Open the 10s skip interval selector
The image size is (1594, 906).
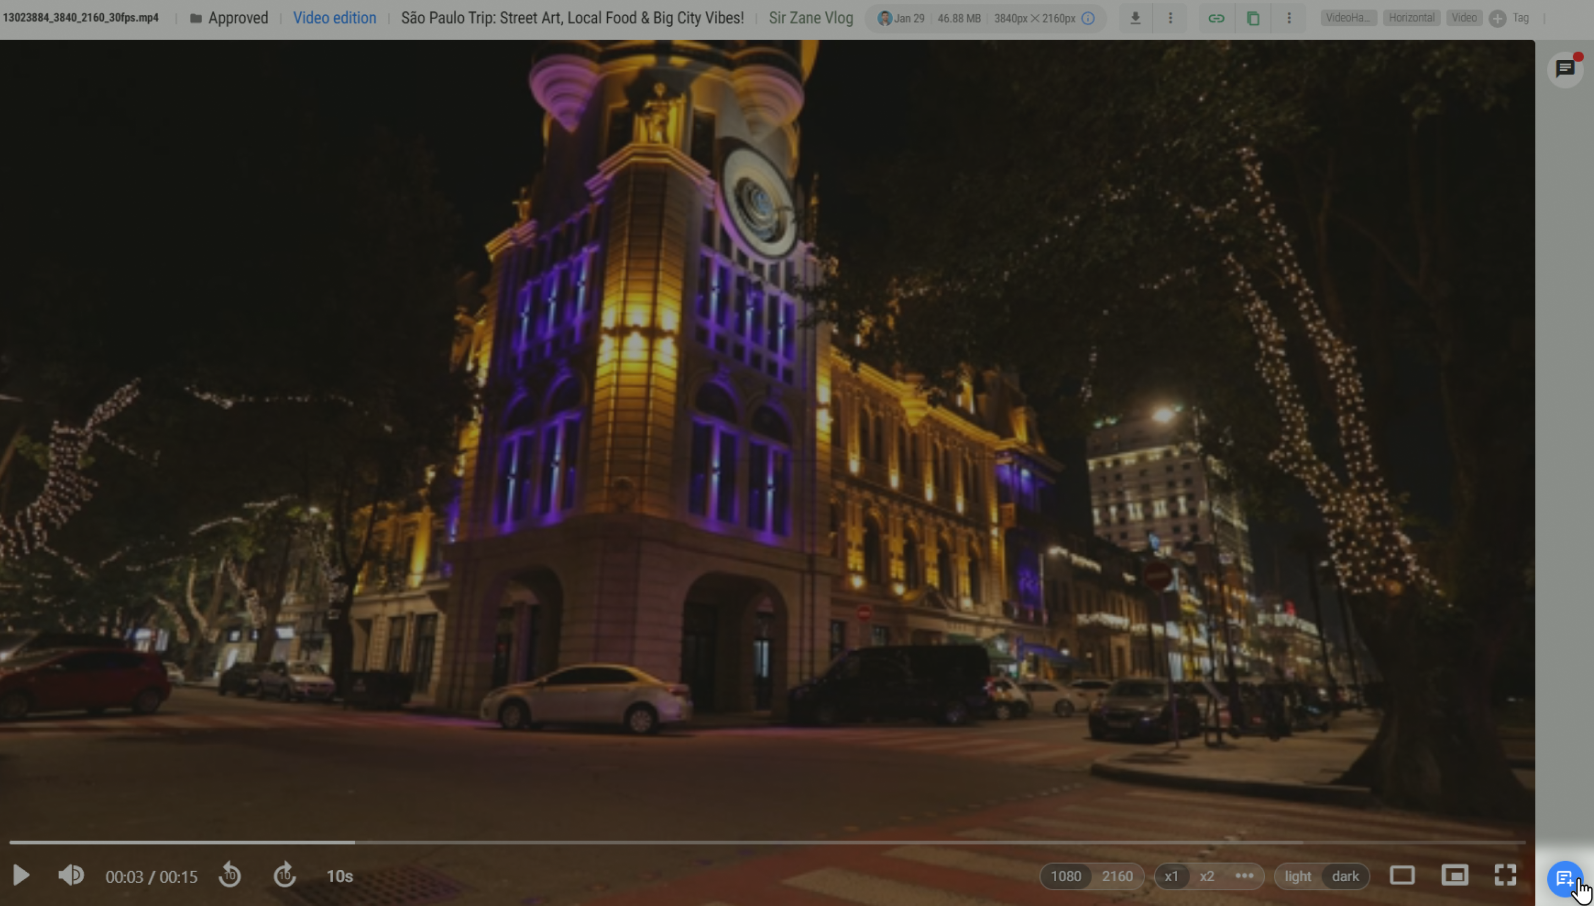tap(340, 877)
